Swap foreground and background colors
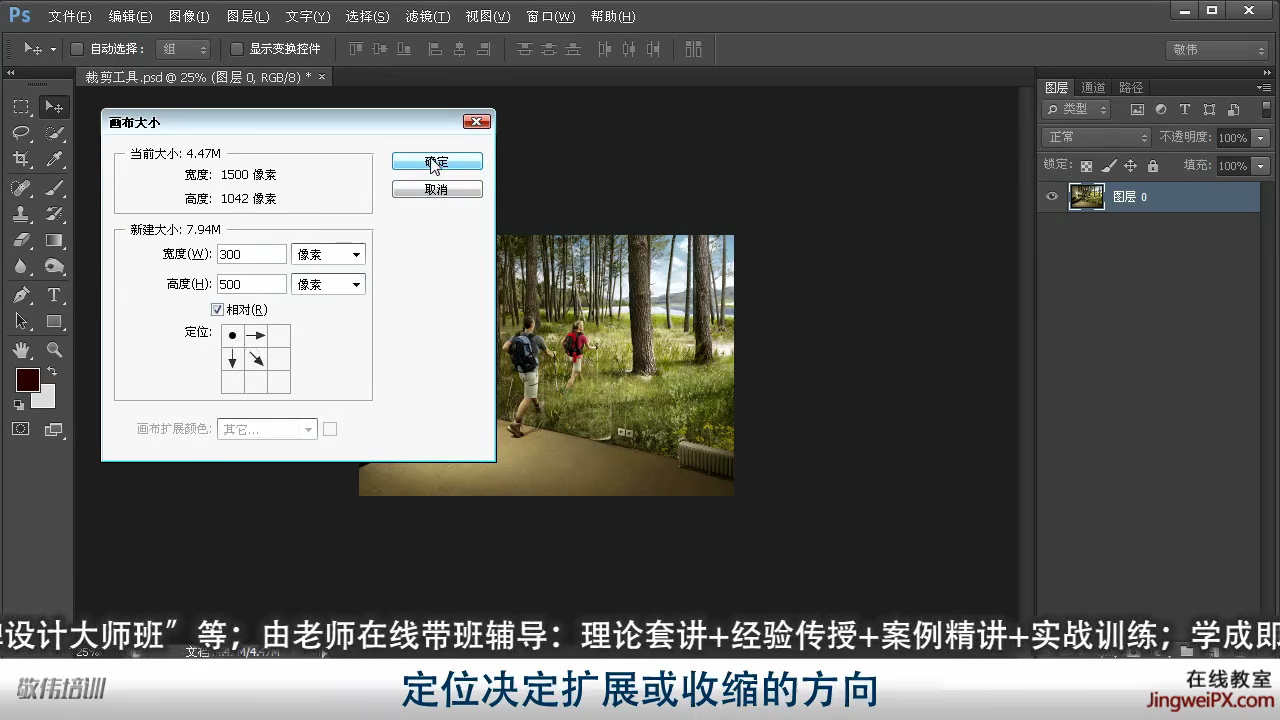Viewport: 1280px width, 720px height. [52, 372]
